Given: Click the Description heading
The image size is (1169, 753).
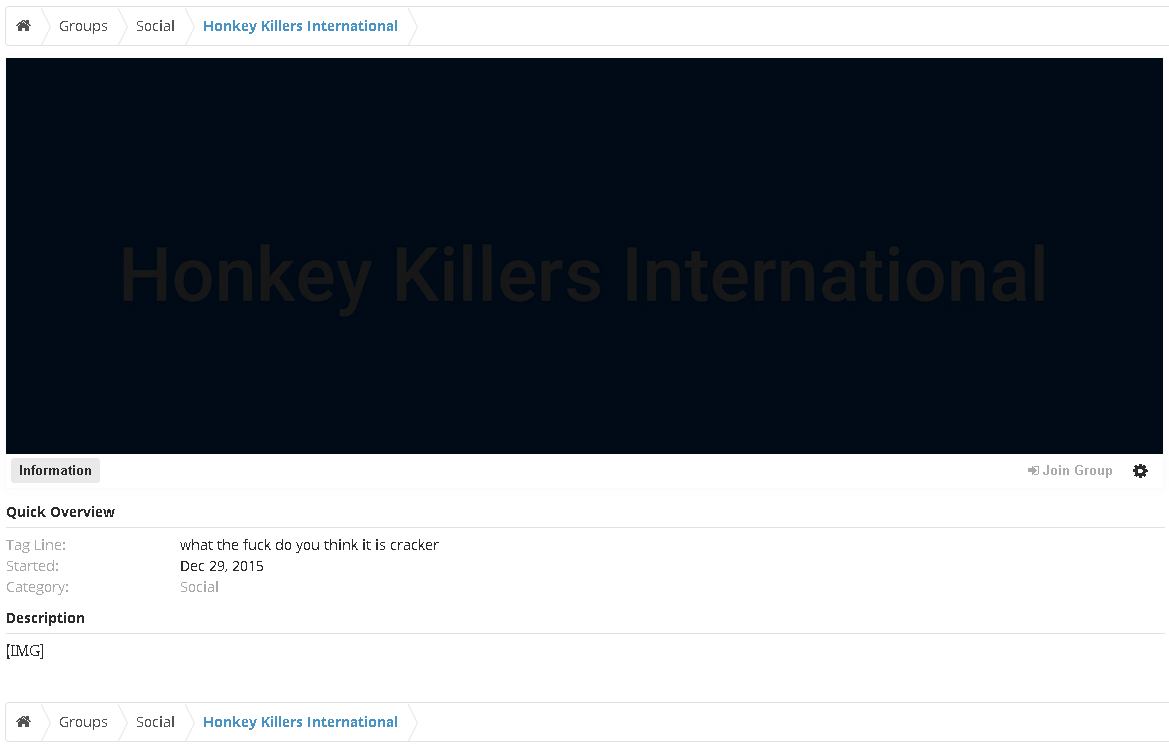Looking at the screenshot, I should tap(45, 618).
